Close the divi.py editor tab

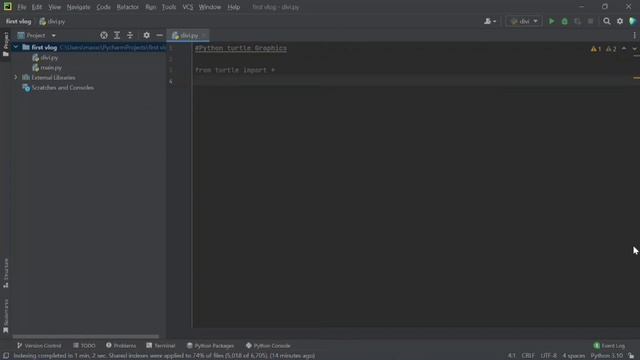pos(204,36)
